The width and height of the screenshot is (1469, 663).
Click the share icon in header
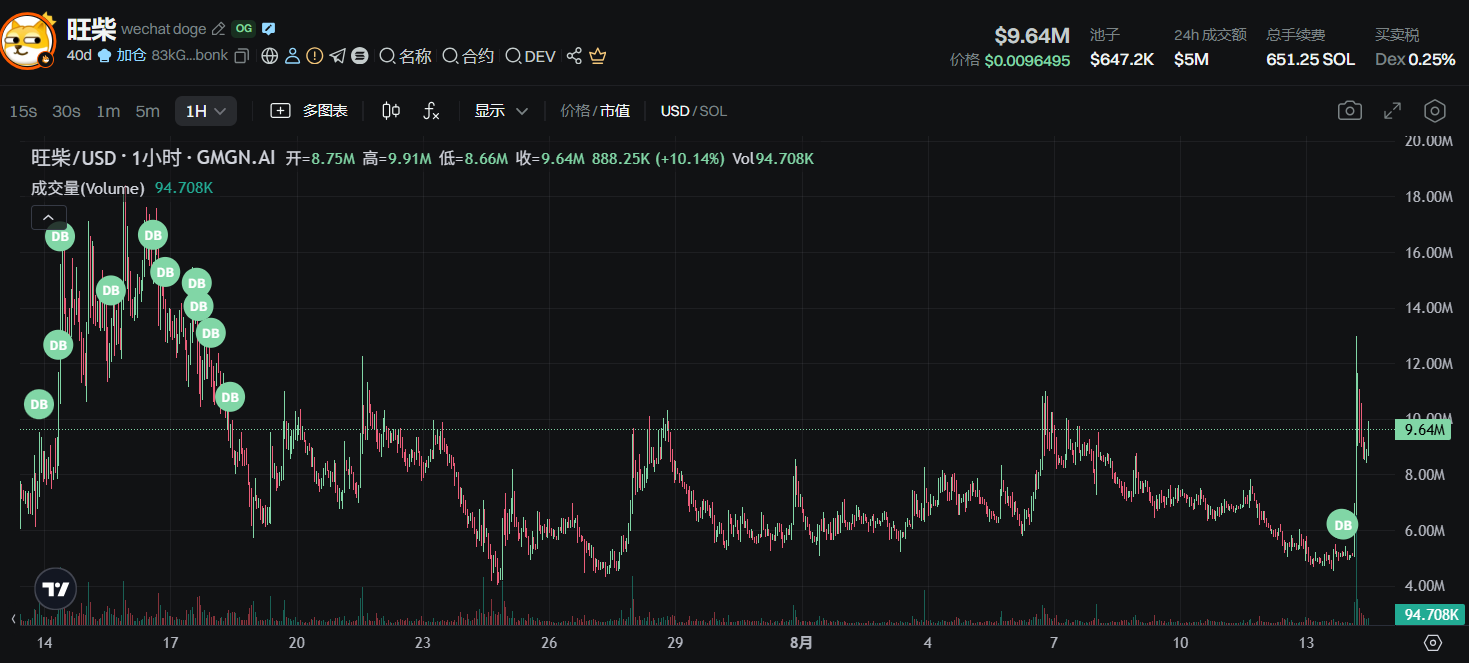574,56
